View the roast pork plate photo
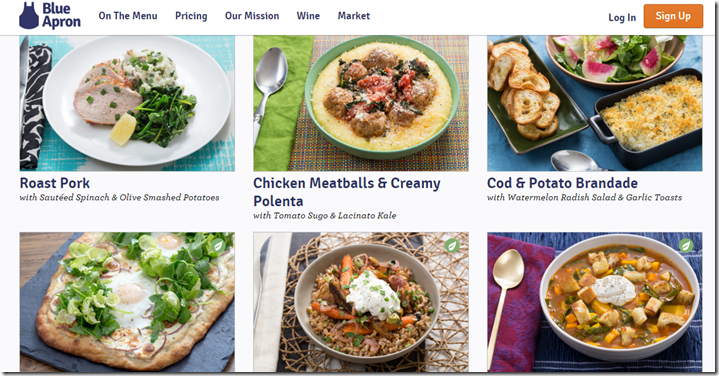The width and height of the screenshot is (719, 376). click(127, 103)
